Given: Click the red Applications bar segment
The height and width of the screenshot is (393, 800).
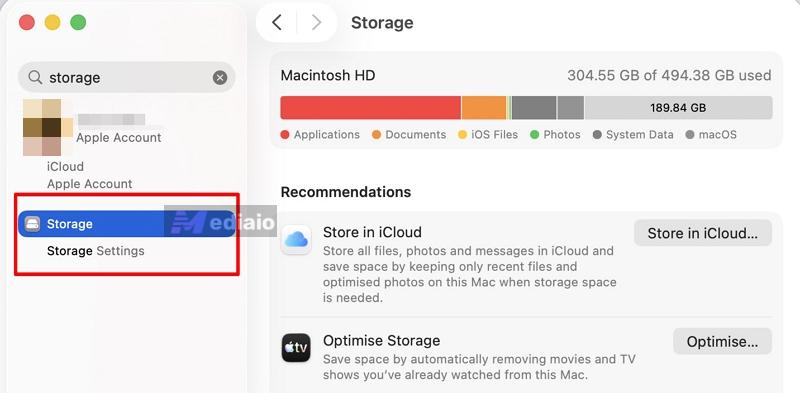Looking at the screenshot, I should pos(370,108).
